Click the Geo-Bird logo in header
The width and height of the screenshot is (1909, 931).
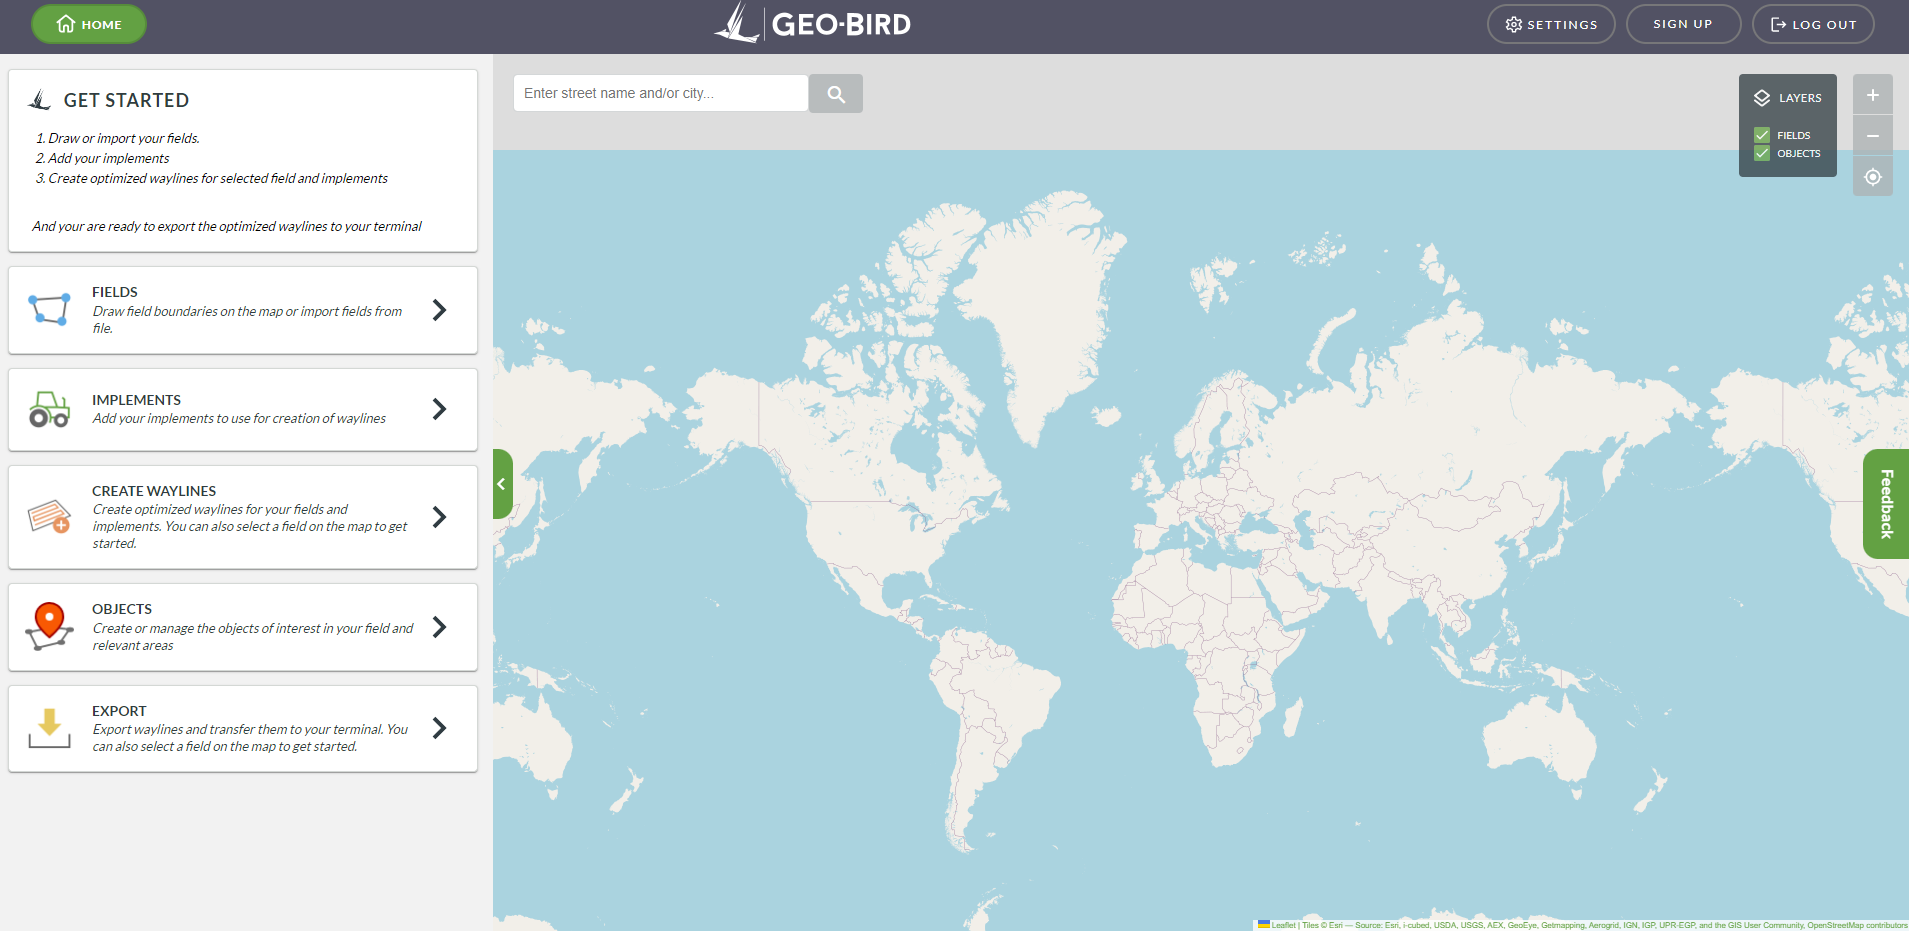tap(813, 24)
